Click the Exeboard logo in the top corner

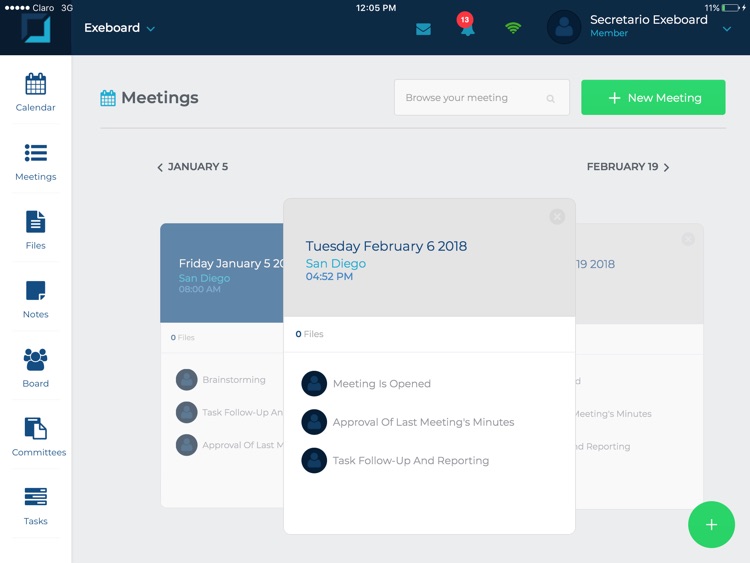click(x=35, y=28)
